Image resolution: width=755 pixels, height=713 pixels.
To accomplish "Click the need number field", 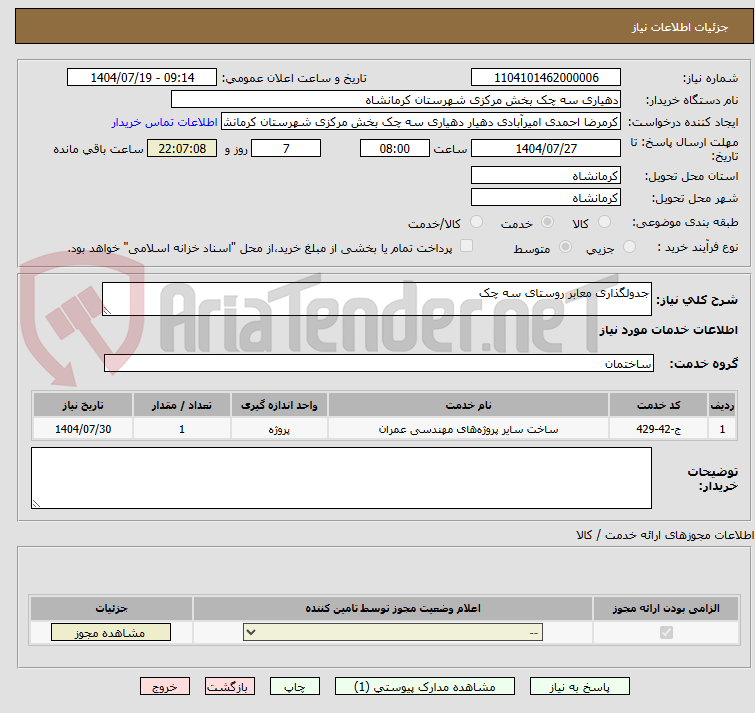I will point(546,78).
